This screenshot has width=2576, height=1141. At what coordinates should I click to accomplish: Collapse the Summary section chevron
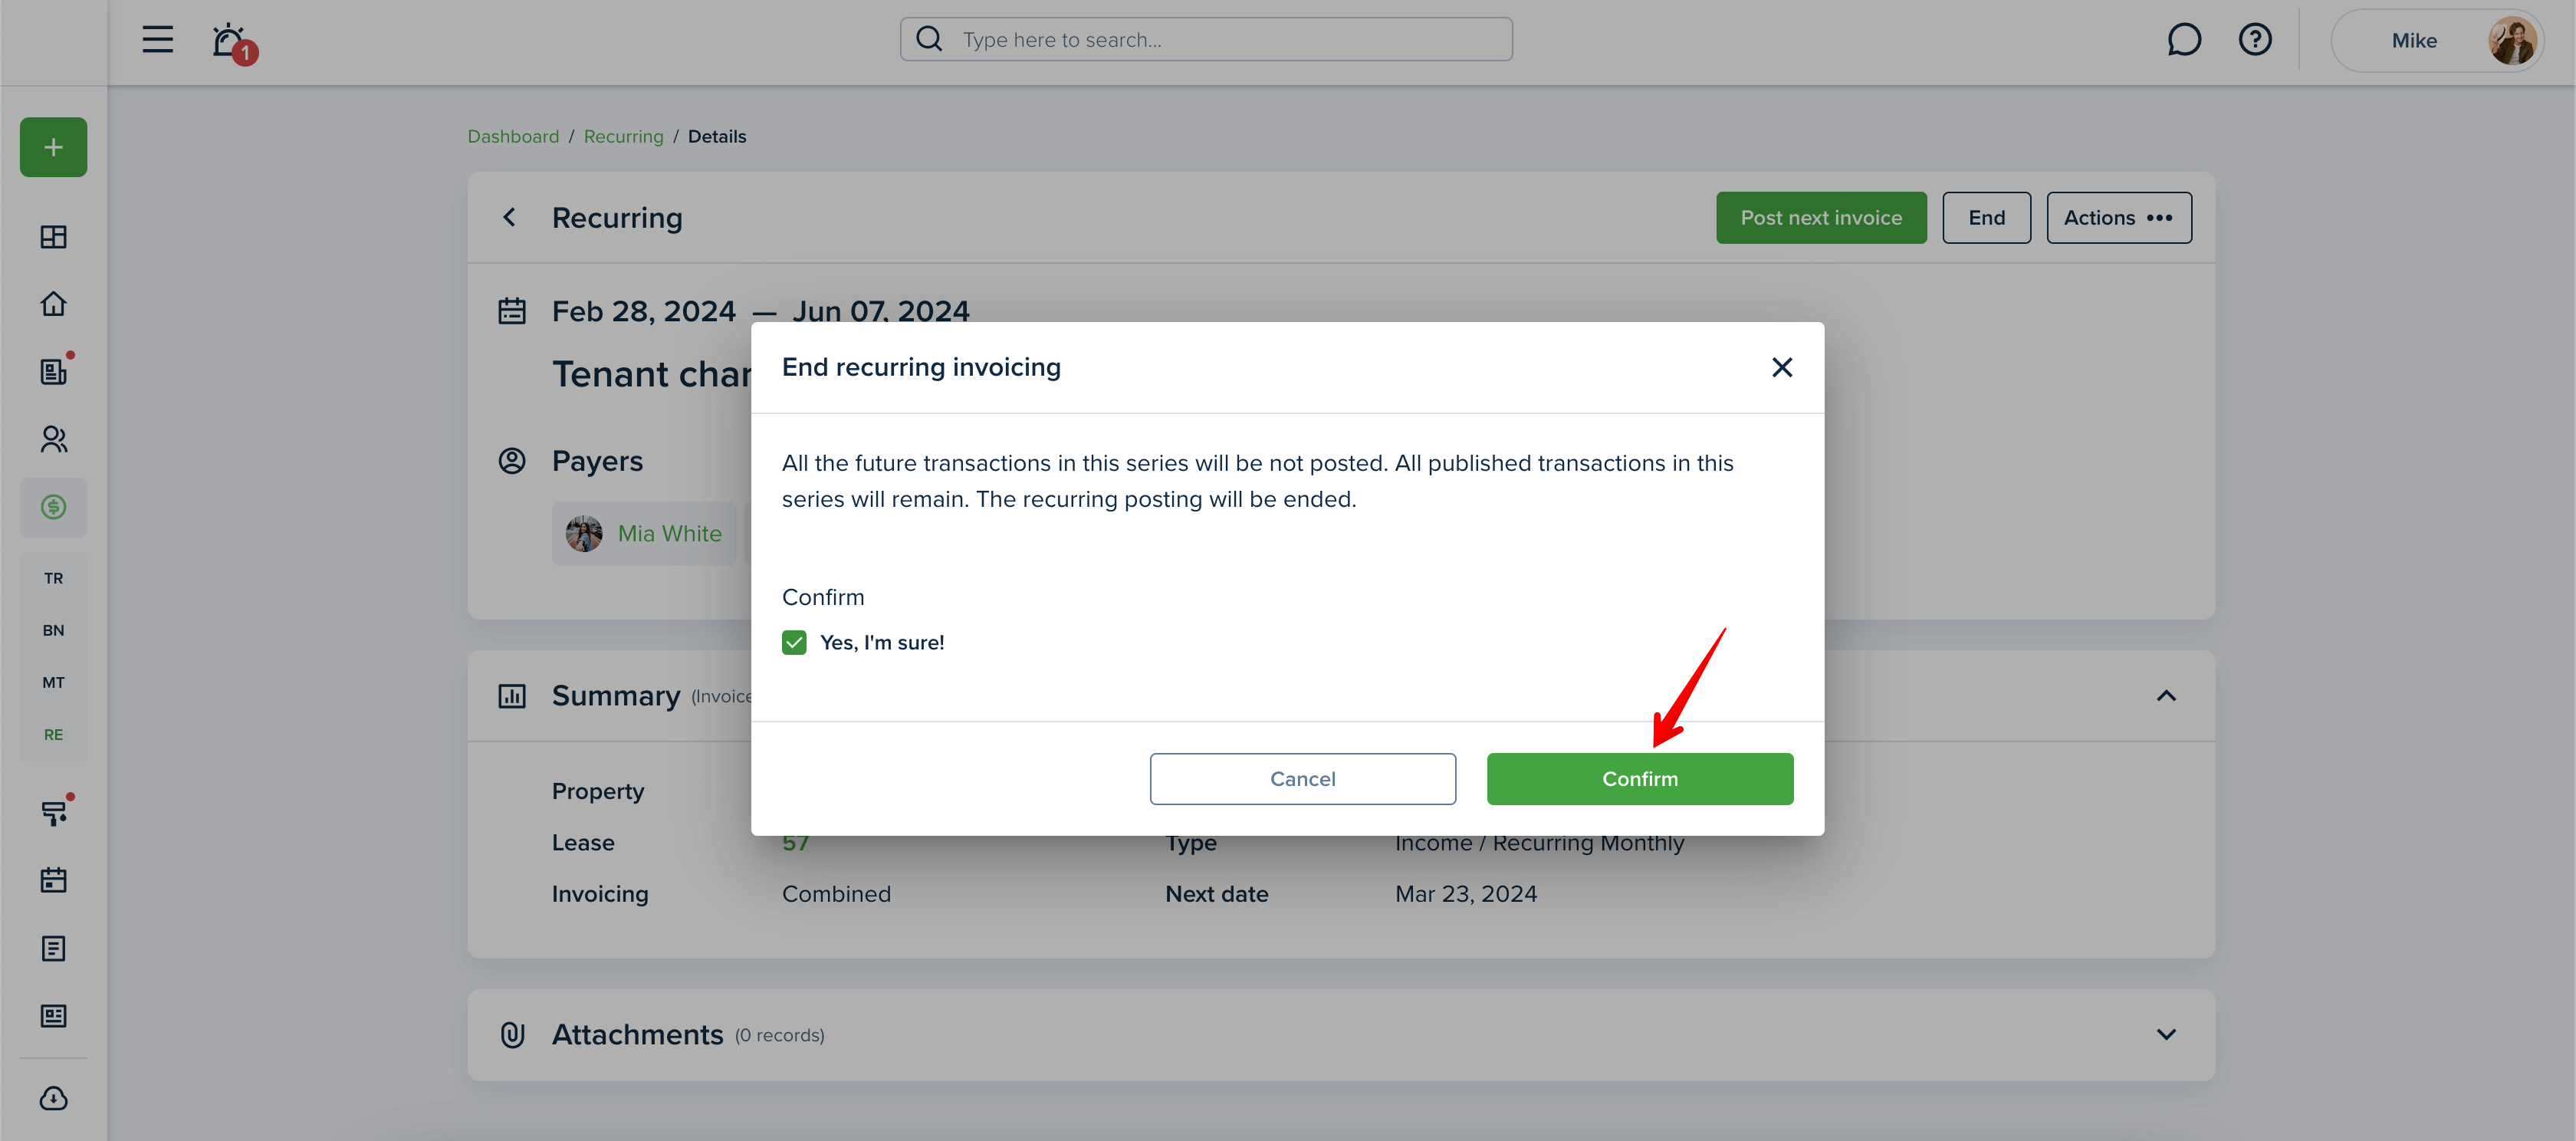tap(2166, 696)
